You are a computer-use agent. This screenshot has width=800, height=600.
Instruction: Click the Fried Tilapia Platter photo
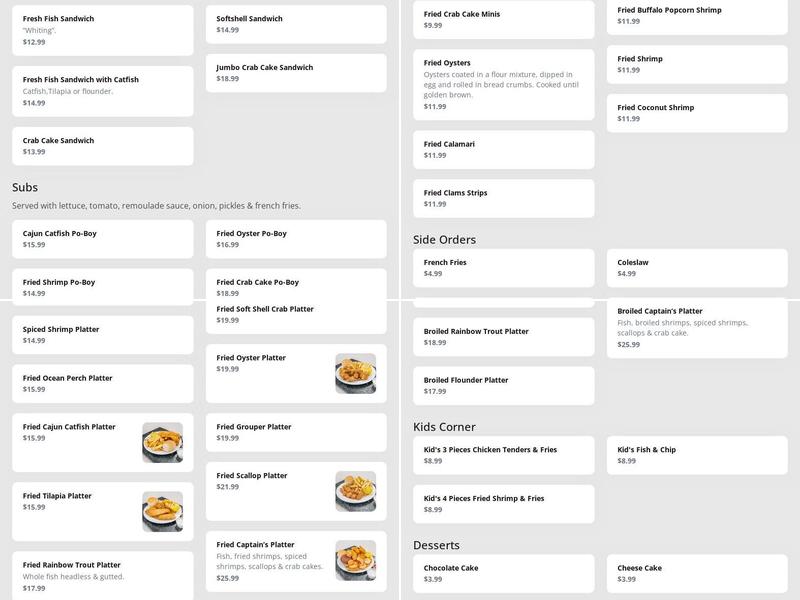click(x=162, y=511)
